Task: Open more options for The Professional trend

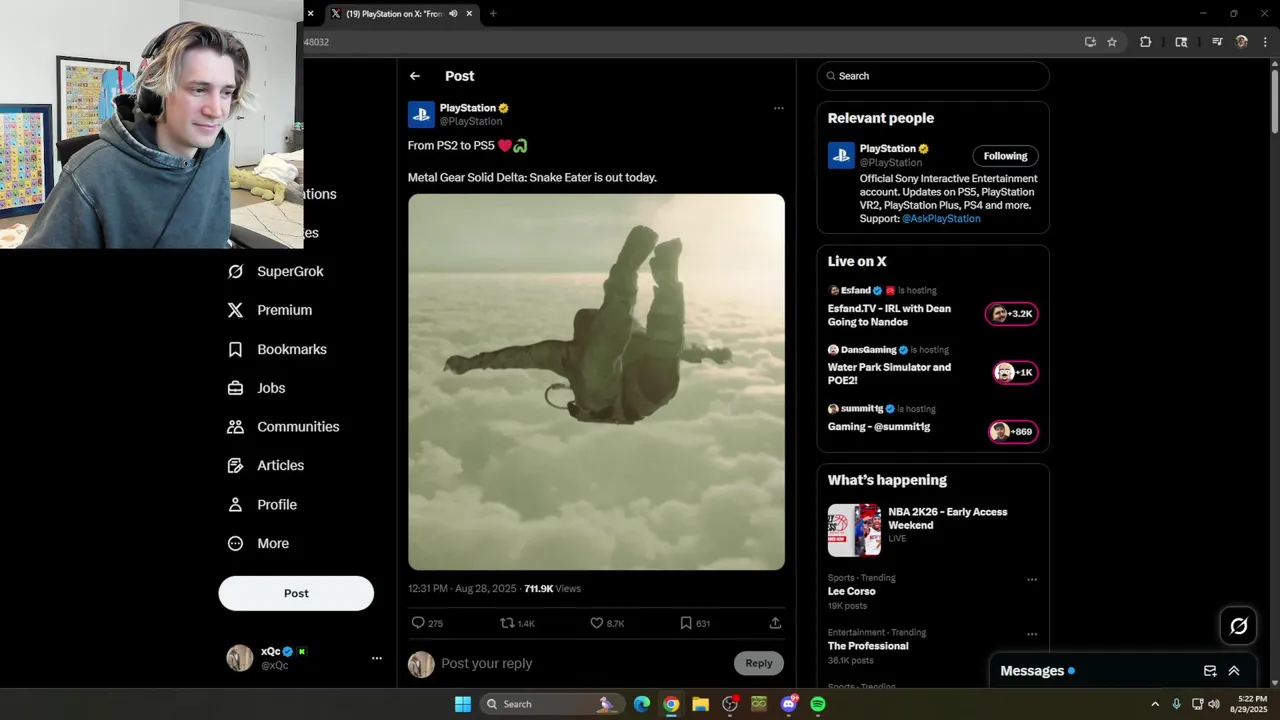Action: (1032, 634)
